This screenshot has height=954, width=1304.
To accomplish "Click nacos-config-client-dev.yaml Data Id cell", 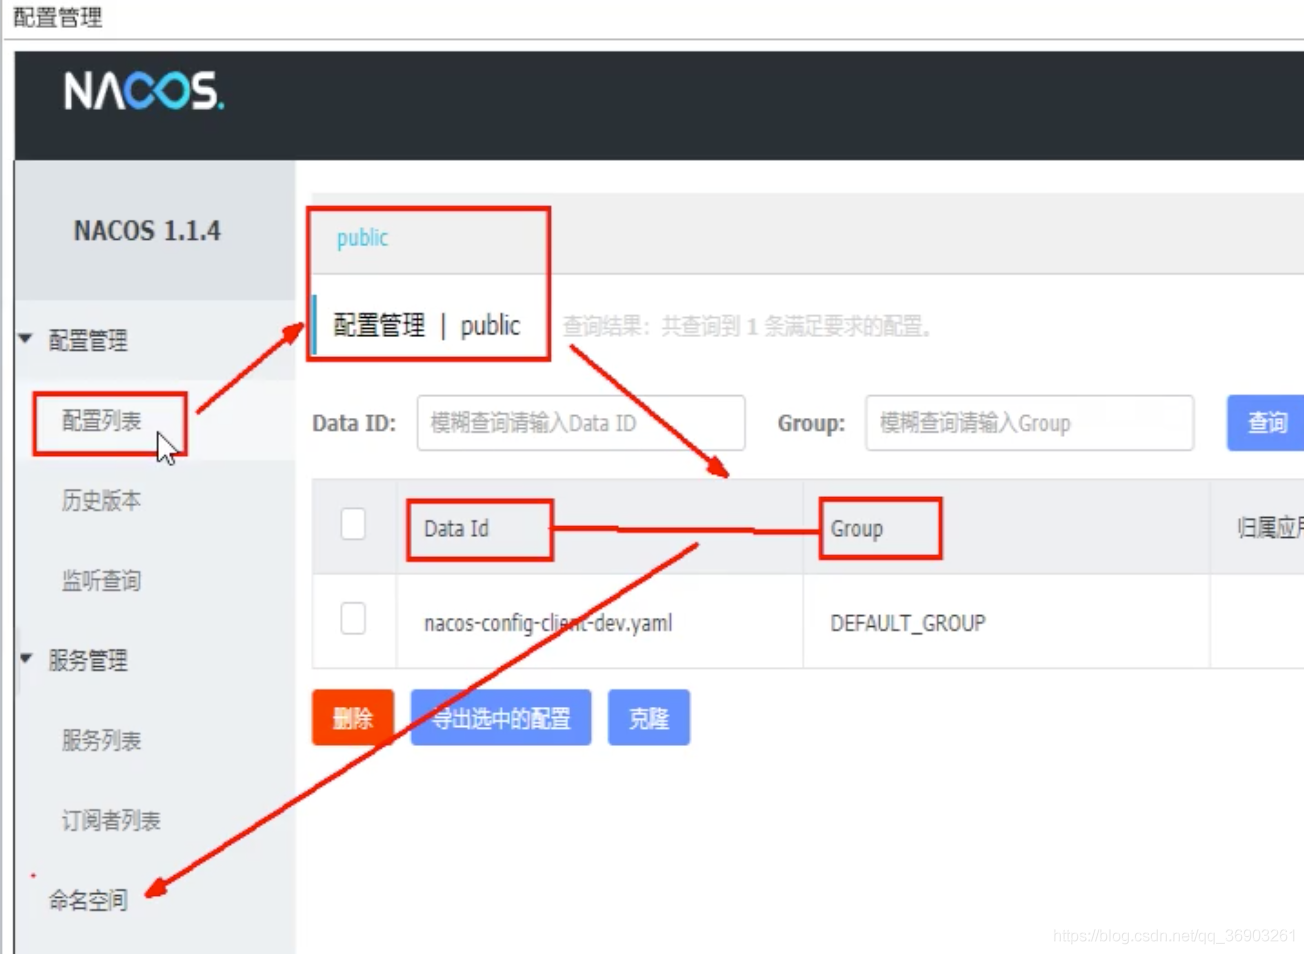I will tap(548, 624).
